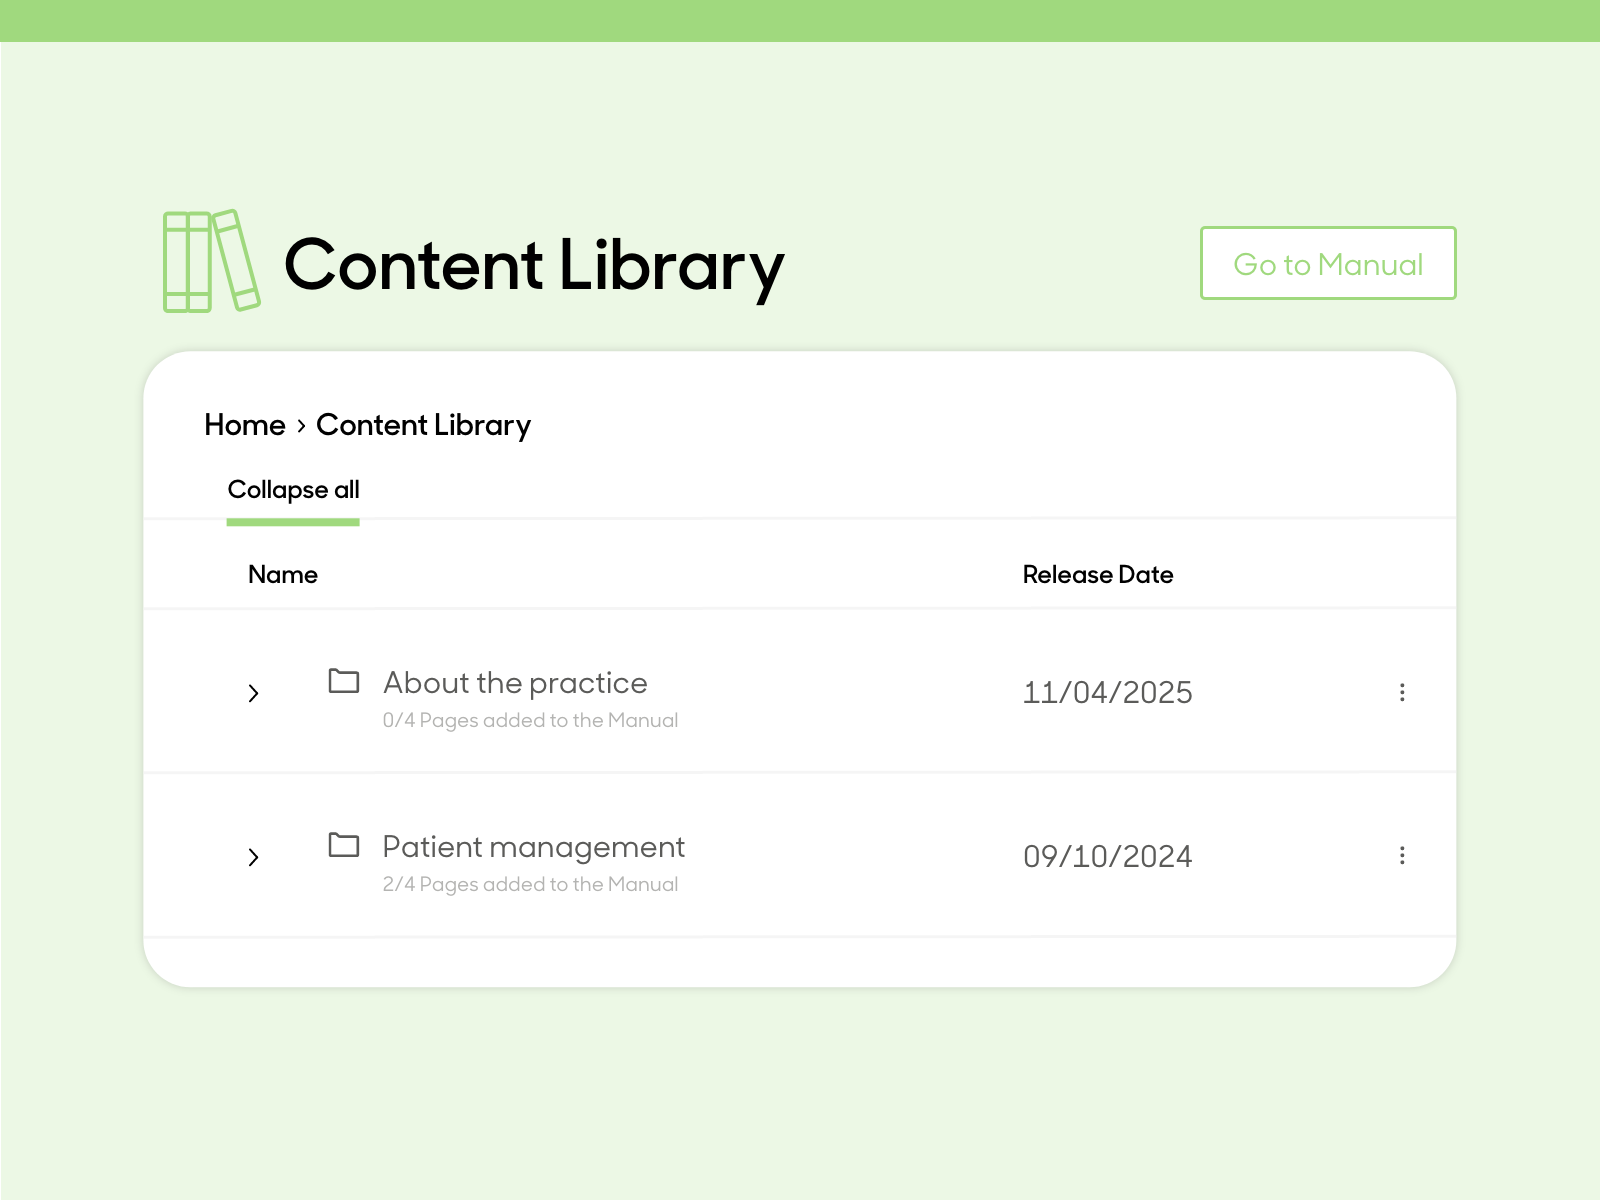Screen dimensions: 1600x1200
Task: Expand the About the practice folder
Action: click(x=253, y=693)
